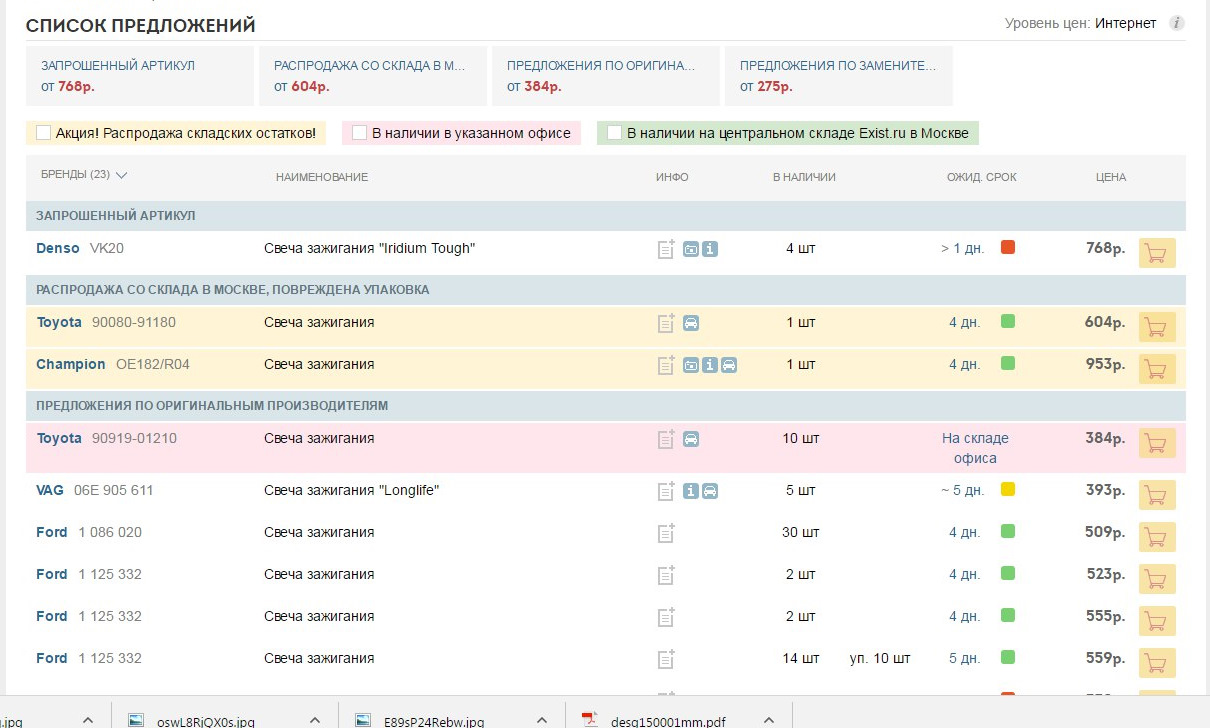Open chevron menu for desg150001mm.pdf download
This screenshot has height=728, width=1210.
click(768, 720)
